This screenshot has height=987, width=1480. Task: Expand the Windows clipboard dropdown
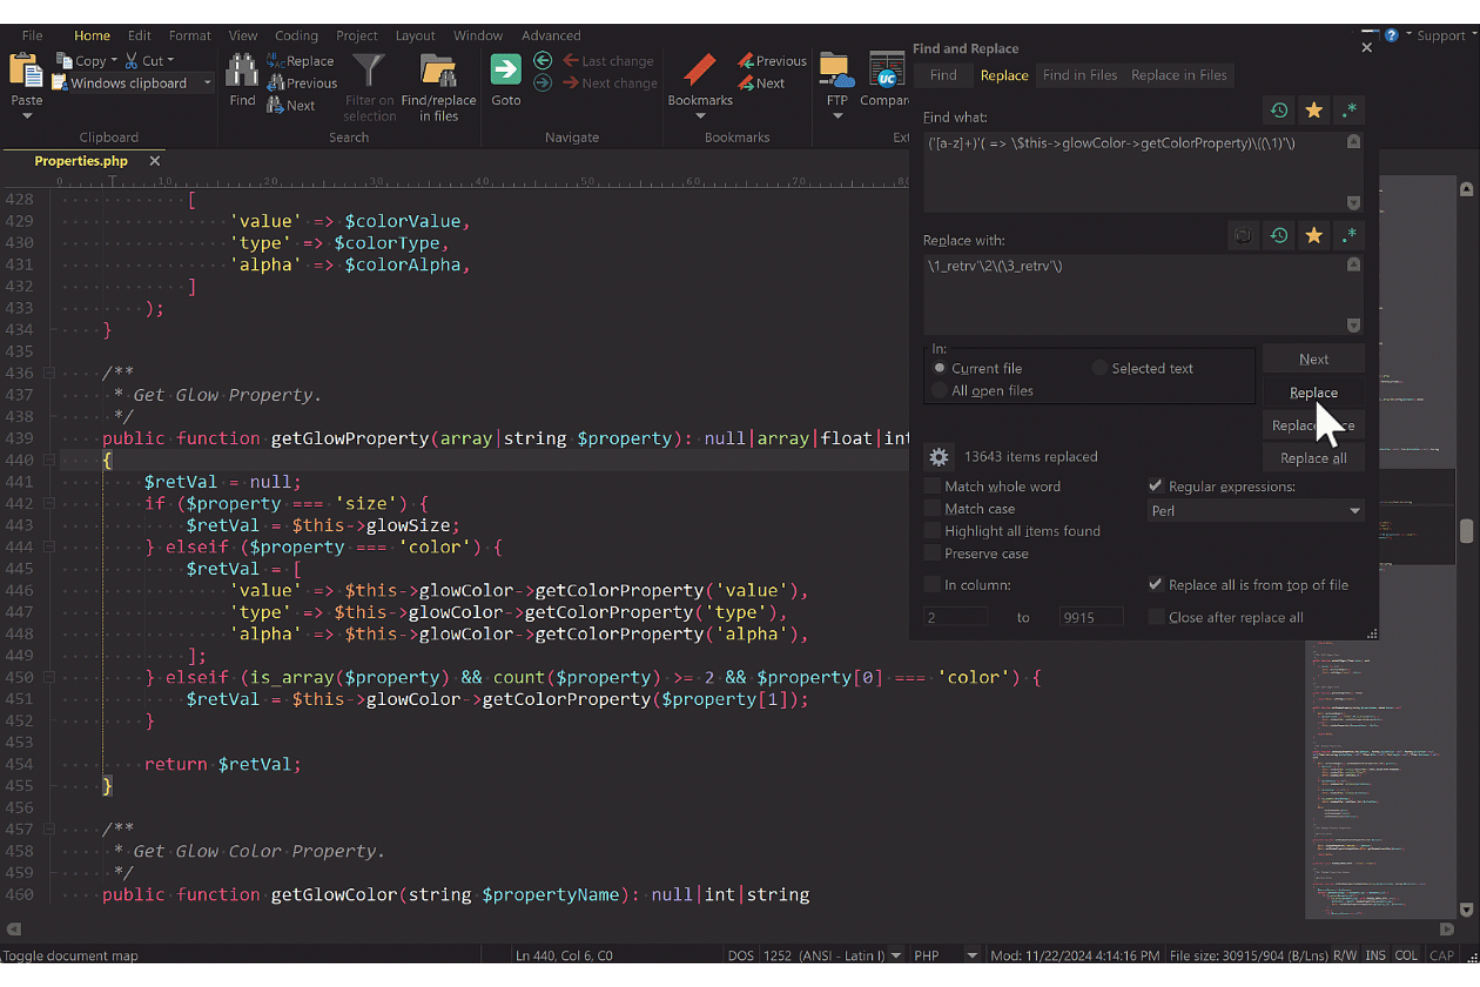(206, 83)
